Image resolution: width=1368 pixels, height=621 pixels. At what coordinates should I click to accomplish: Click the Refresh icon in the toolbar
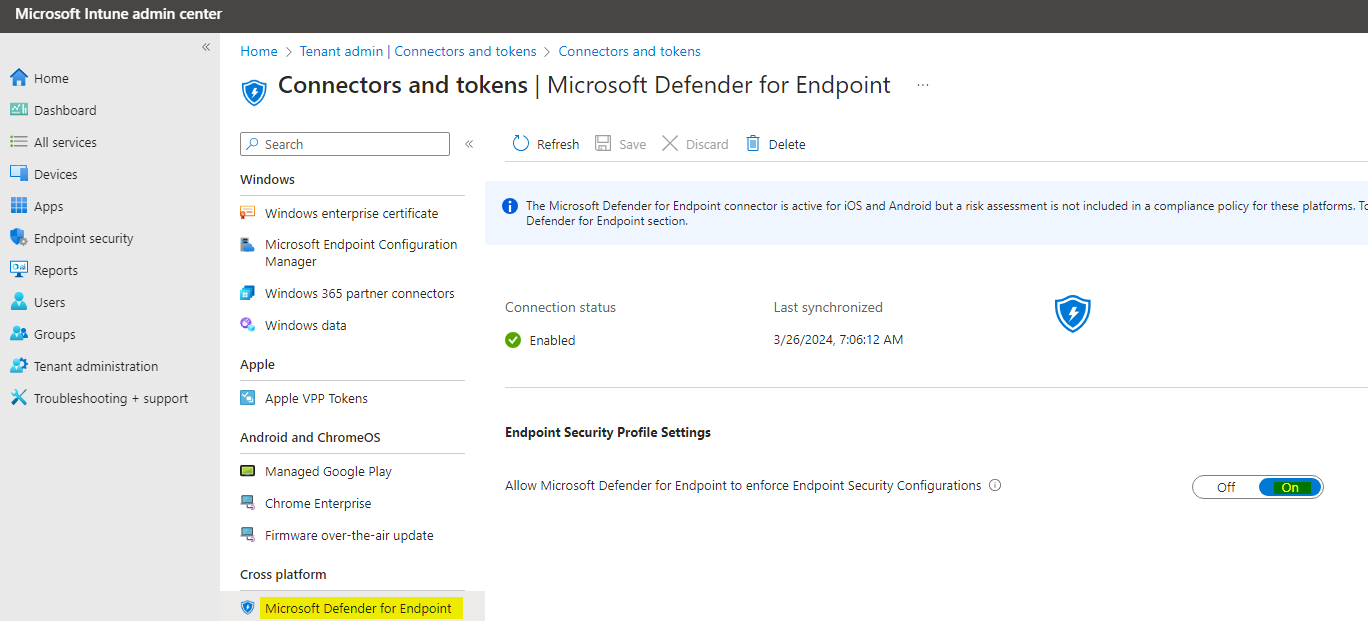[521, 144]
